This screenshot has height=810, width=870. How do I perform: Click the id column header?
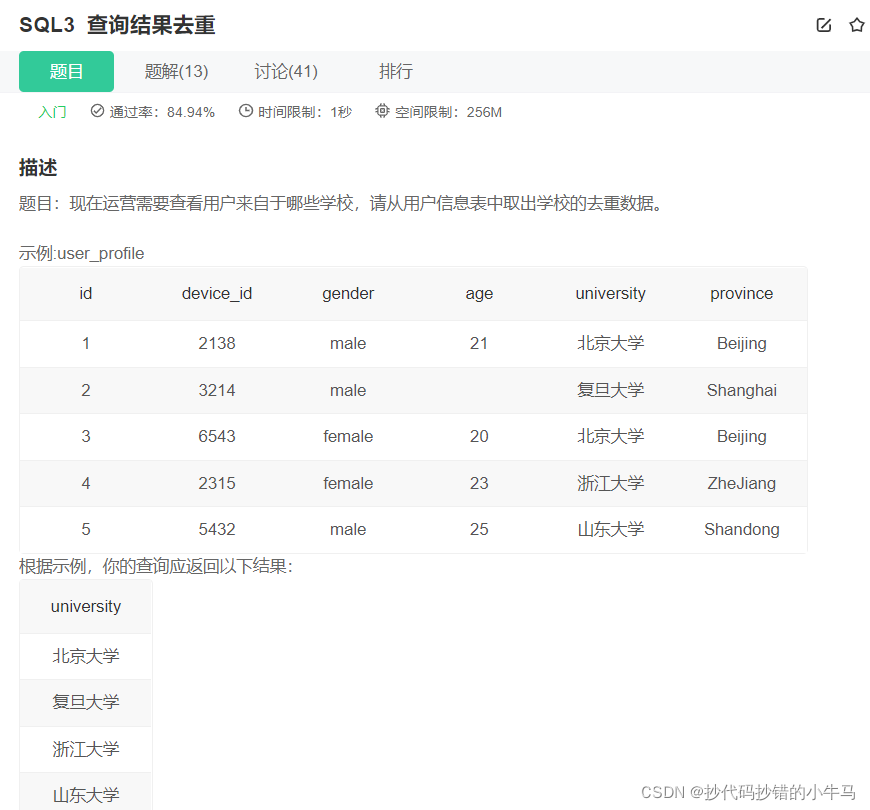pyautogui.click(x=85, y=293)
